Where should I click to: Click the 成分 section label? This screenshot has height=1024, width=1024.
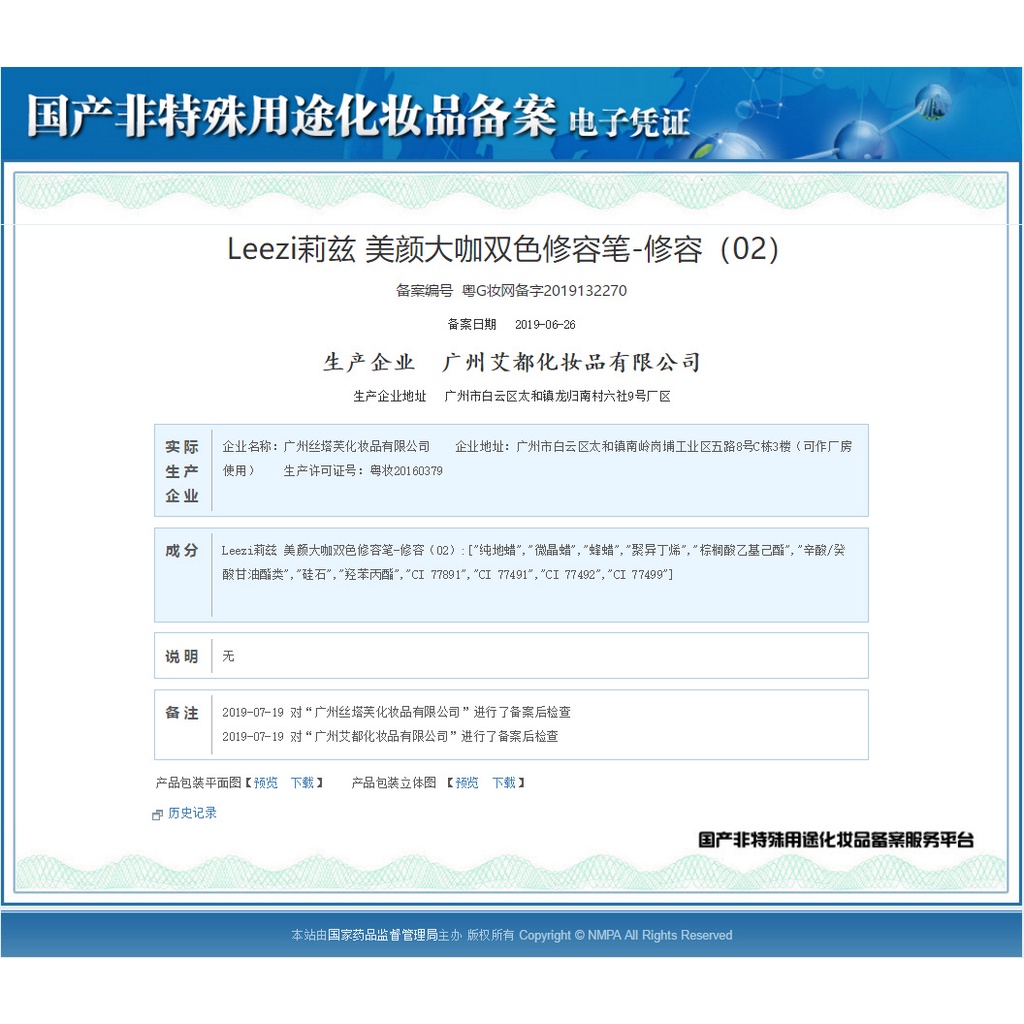pyautogui.click(x=182, y=551)
